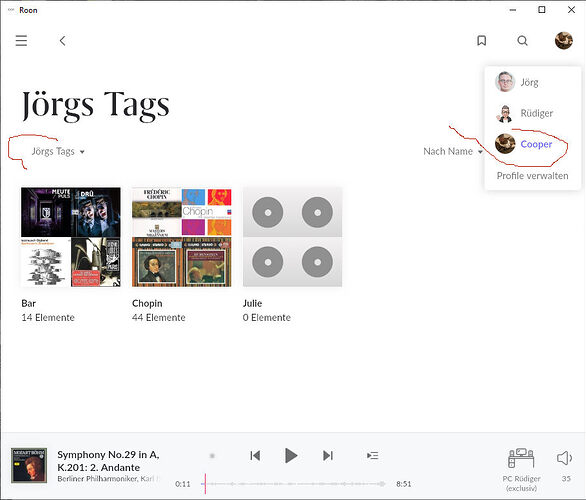This screenshot has width=586, height=500.
Task: Open the Bar tag collection
Action: pos(71,237)
